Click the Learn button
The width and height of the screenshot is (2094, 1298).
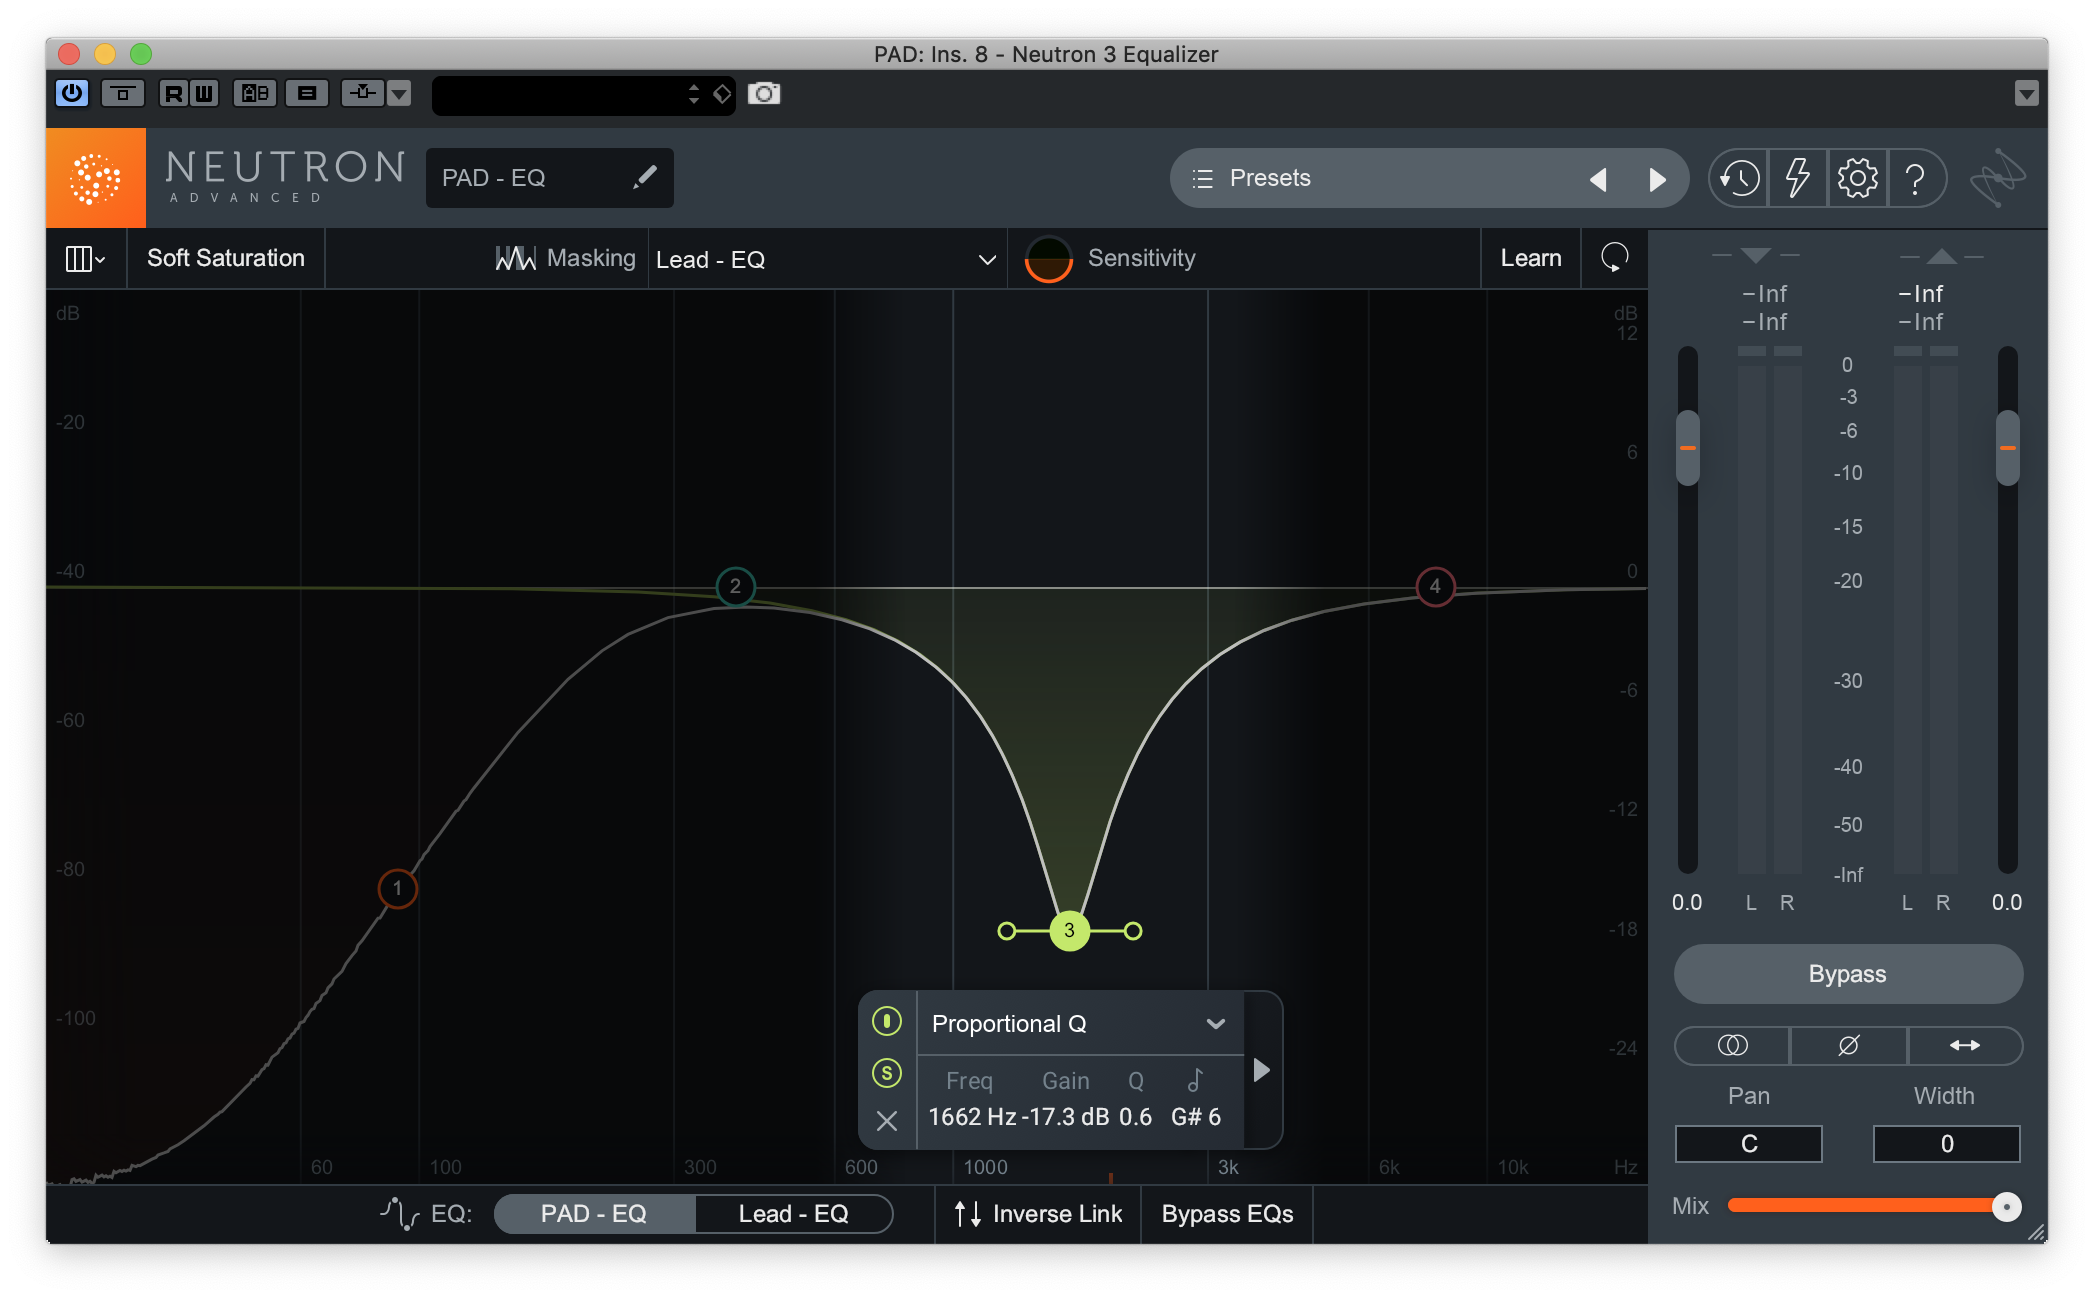pos(1530,258)
